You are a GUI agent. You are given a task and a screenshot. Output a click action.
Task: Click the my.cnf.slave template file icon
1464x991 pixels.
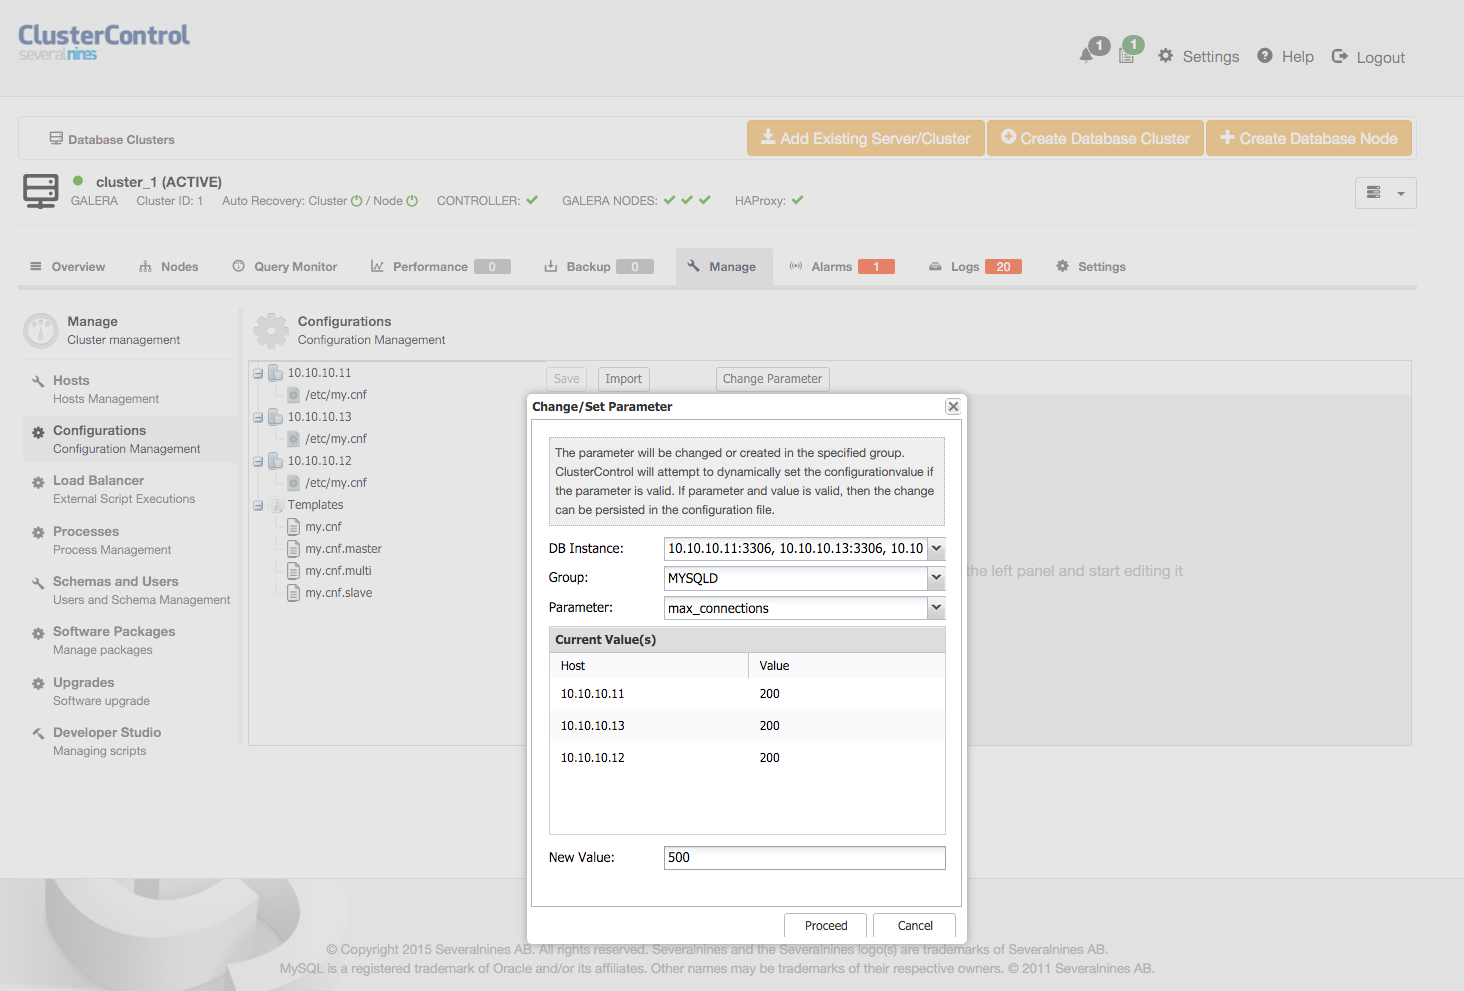click(x=294, y=593)
